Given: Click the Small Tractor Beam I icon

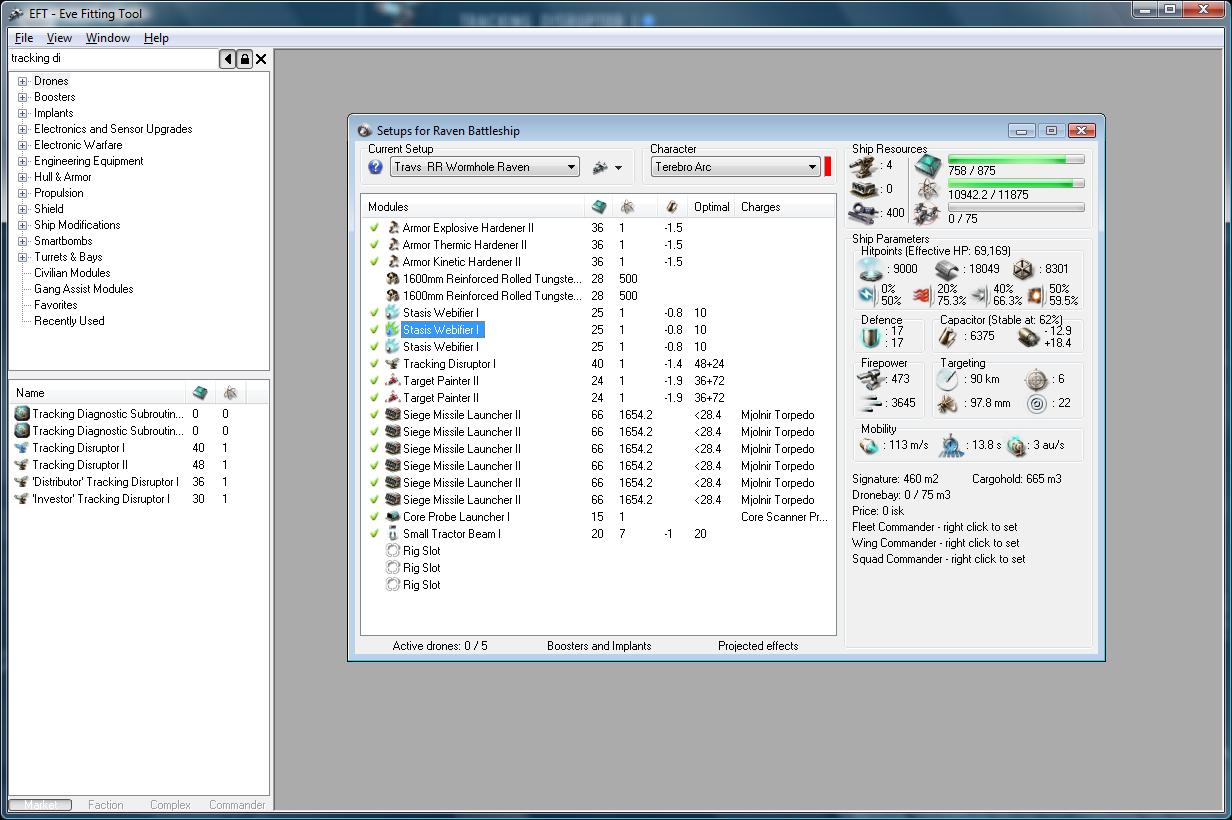Looking at the screenshot, I should point(393,534).
